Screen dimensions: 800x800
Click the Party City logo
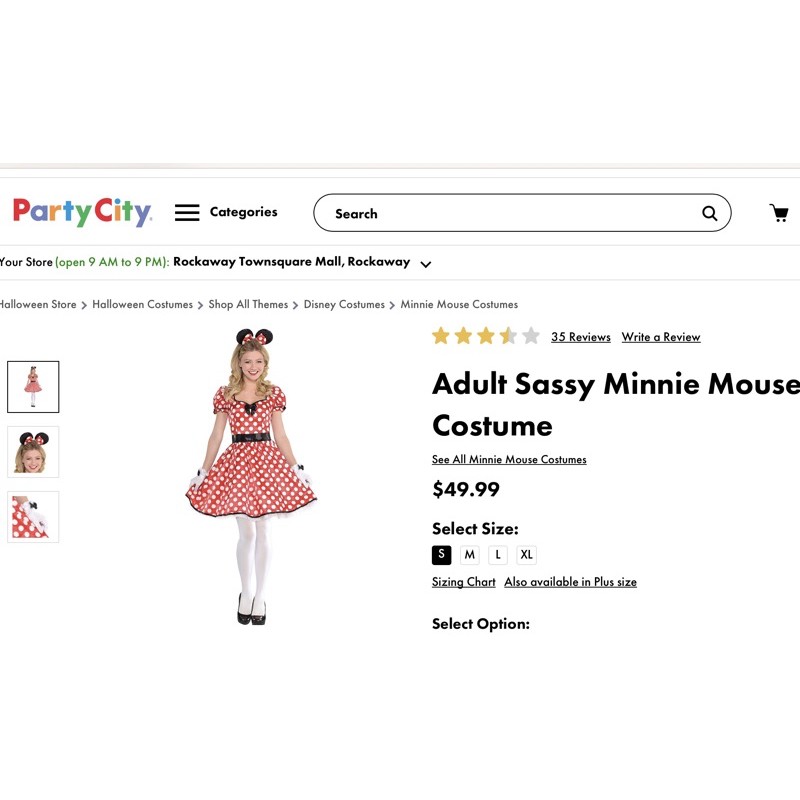click(x=82, y=212)
